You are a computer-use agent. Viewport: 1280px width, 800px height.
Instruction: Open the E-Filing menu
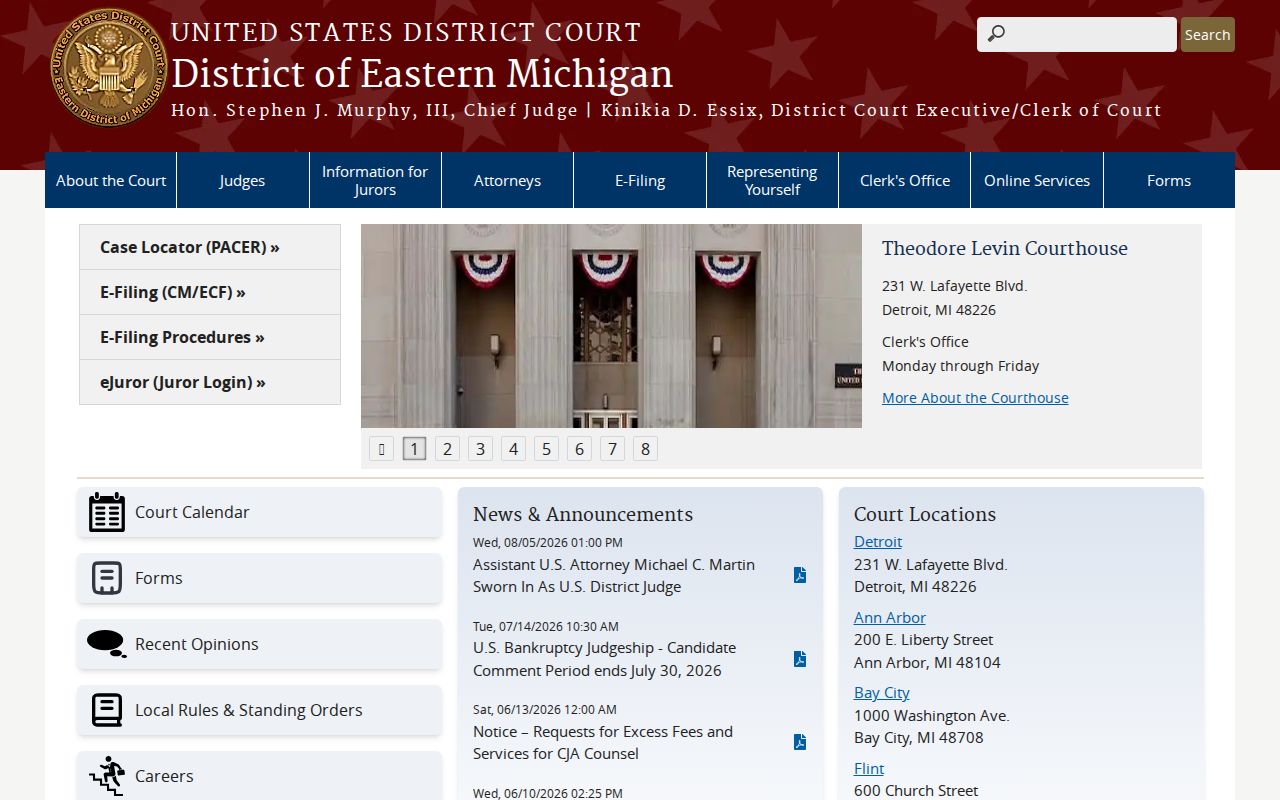pos(640,180)
